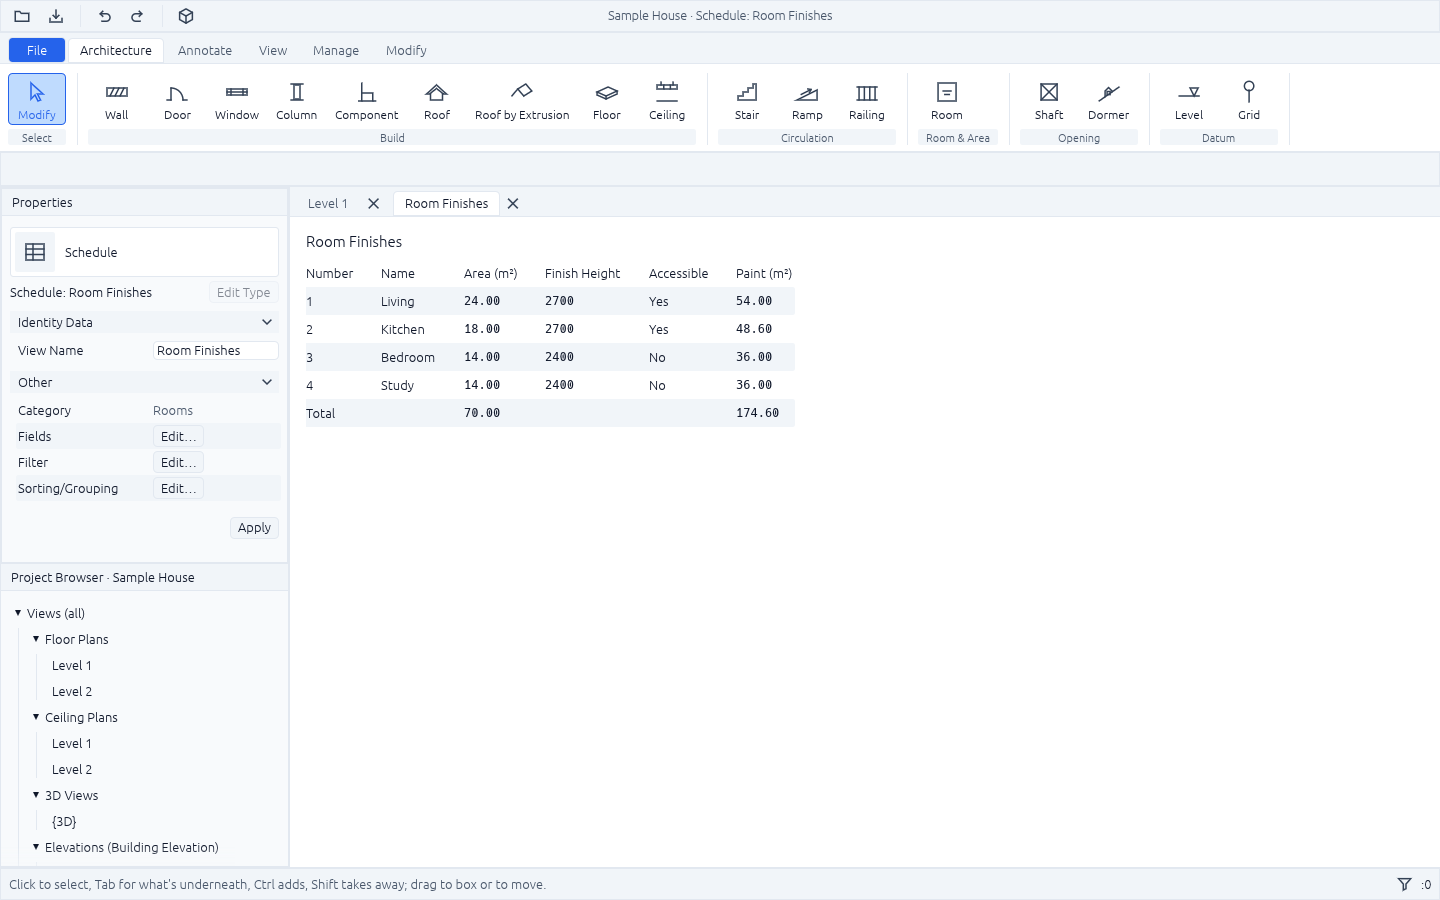Switch to the Annotate ribbon tab
1440x900 pixels.
[205, 50]
